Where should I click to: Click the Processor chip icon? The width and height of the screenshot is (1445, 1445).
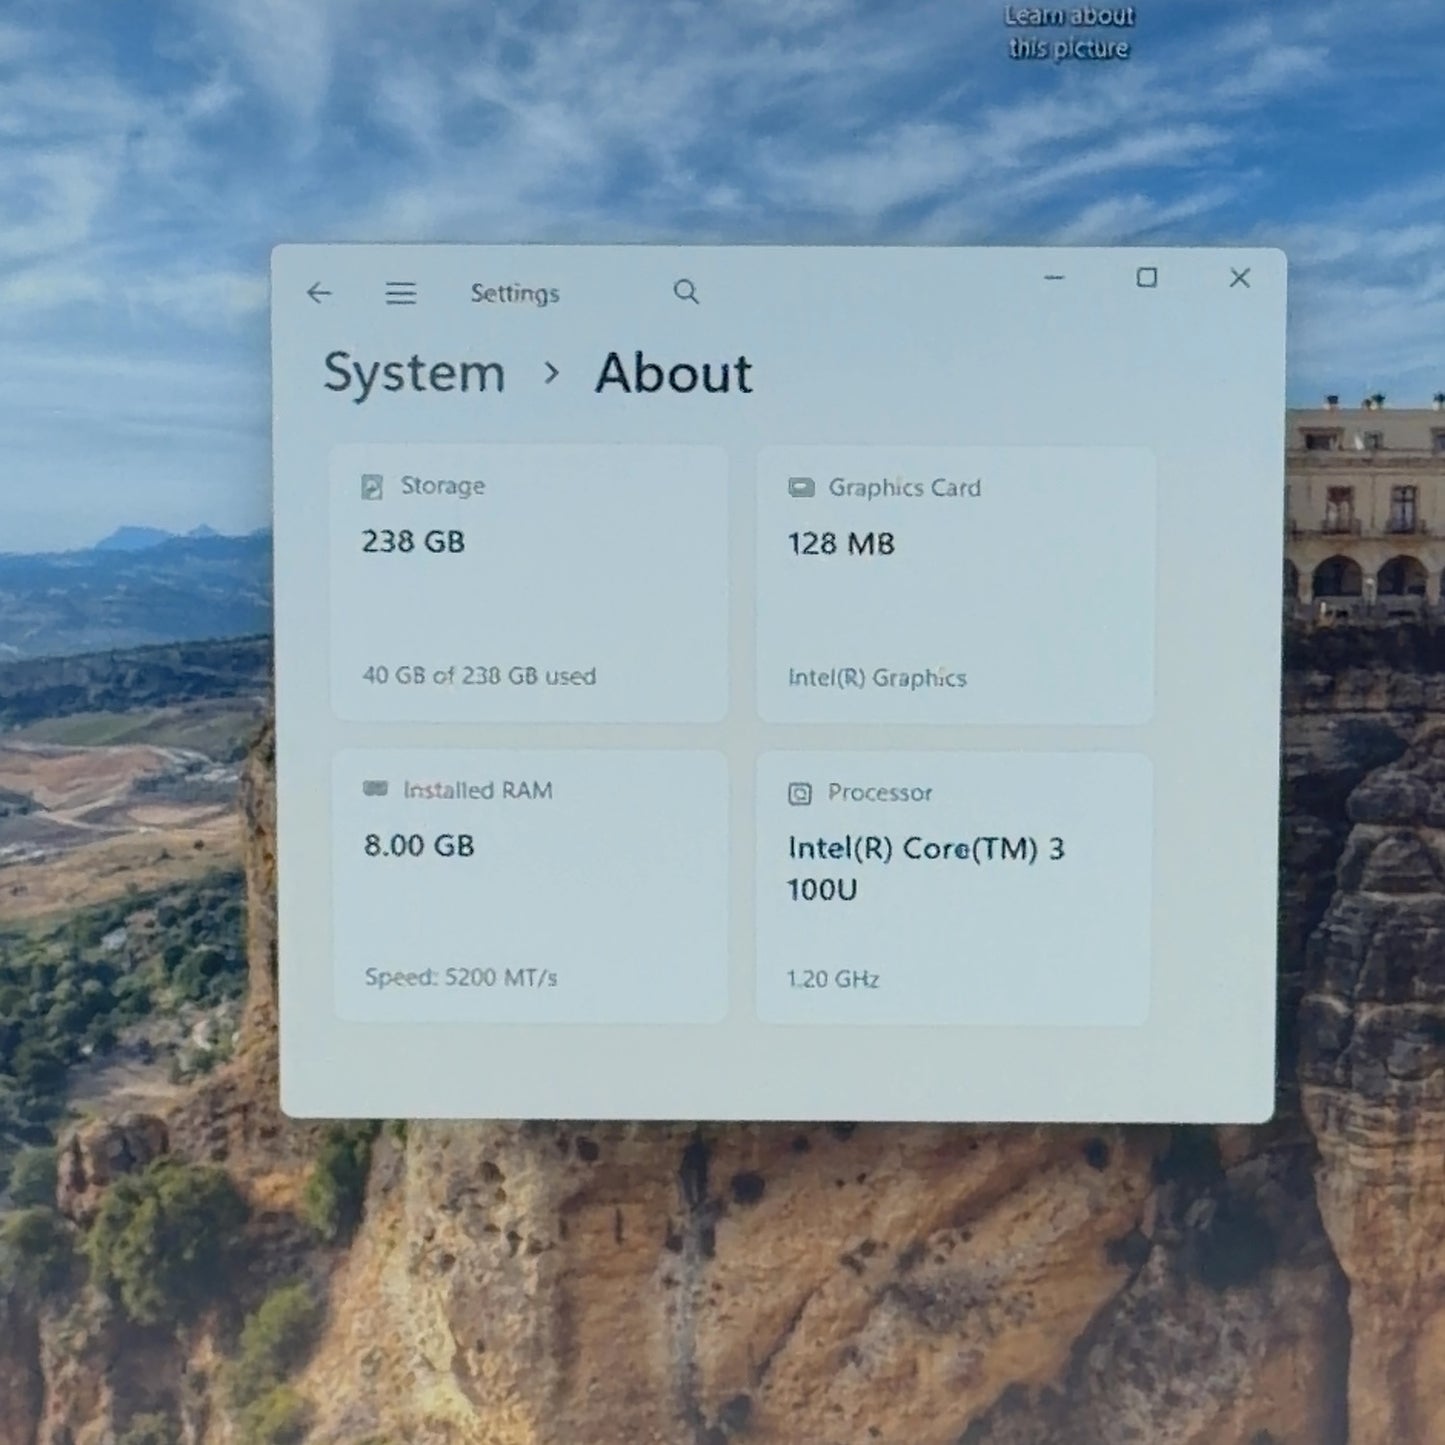800,794
